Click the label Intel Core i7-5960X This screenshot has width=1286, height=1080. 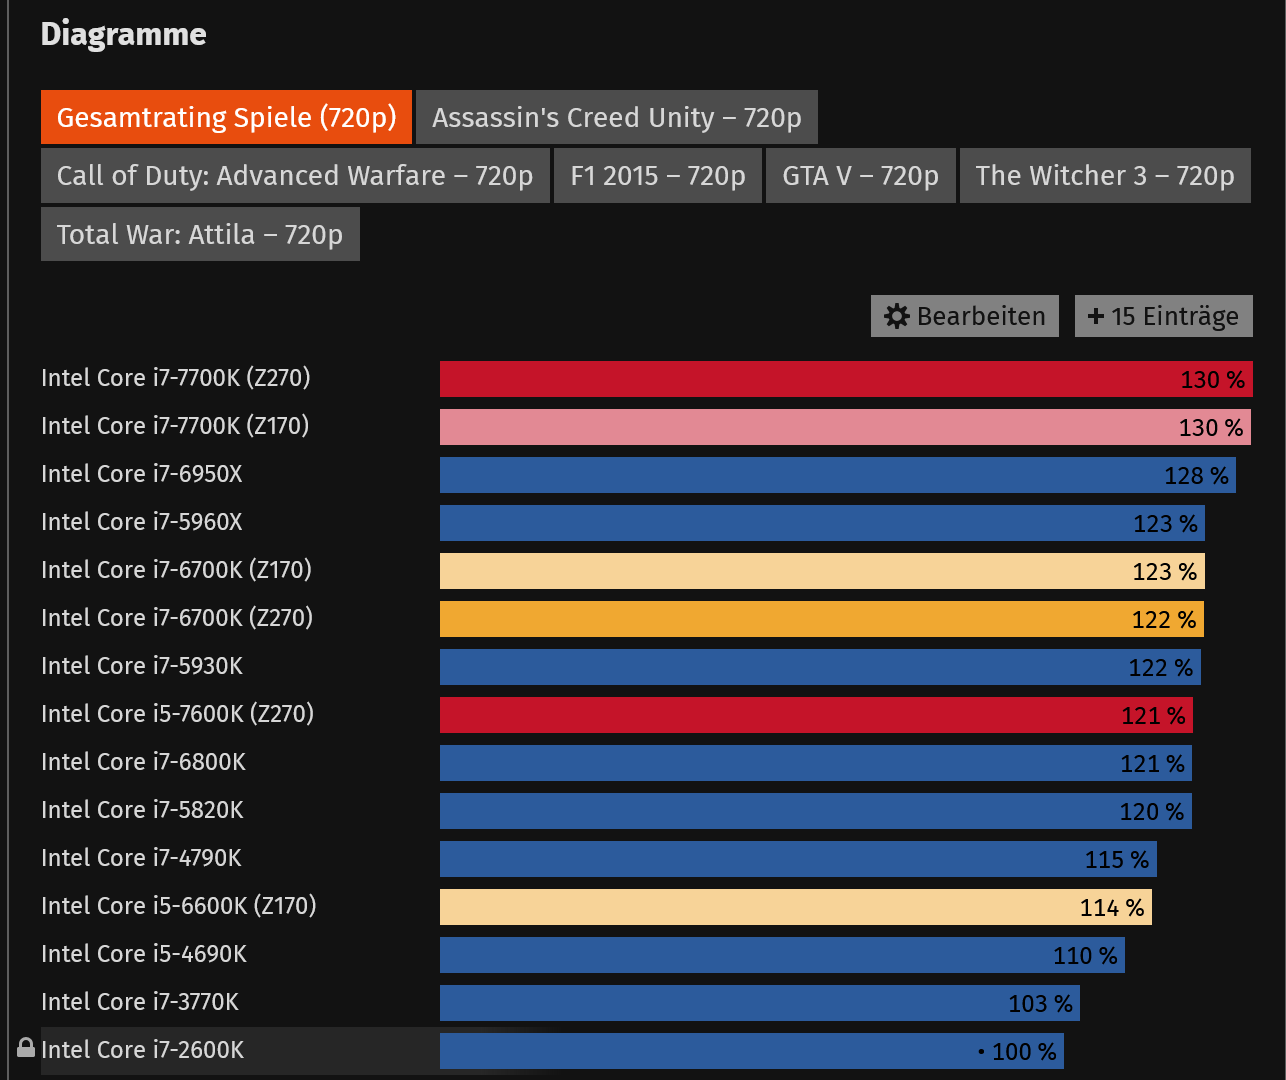(x=142, y=522)
